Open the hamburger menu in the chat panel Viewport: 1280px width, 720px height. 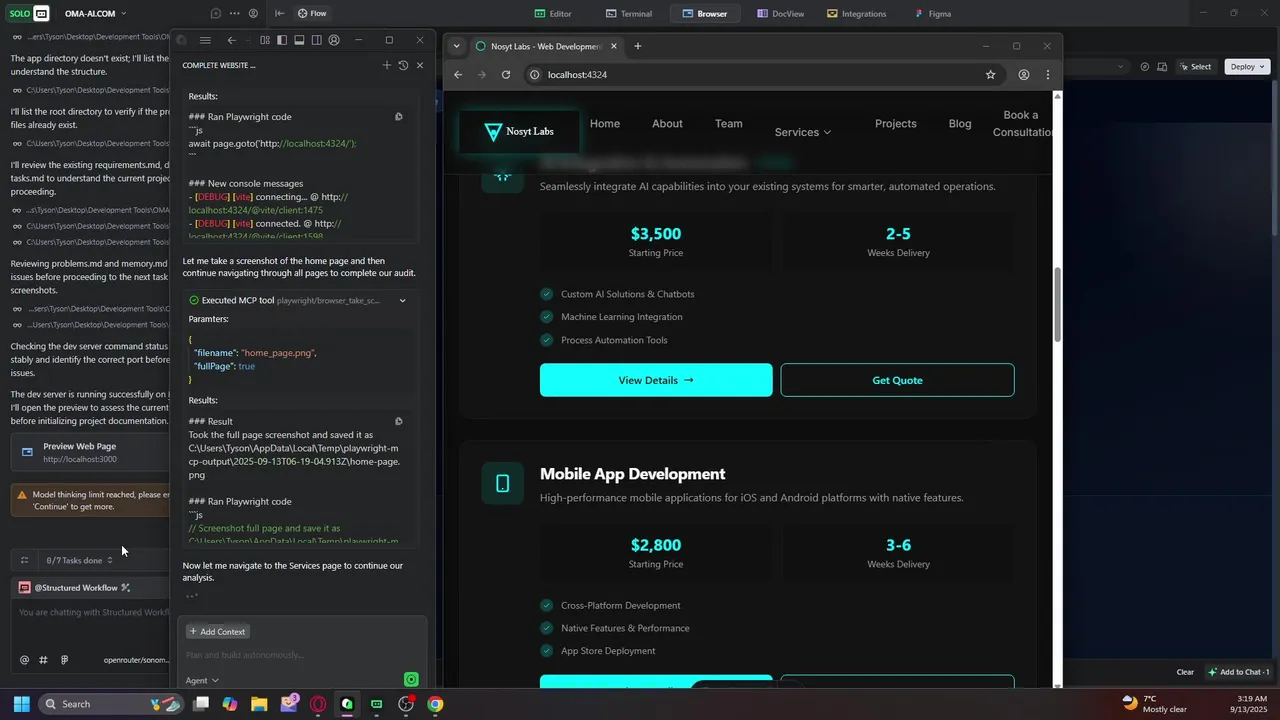[205, 40]
